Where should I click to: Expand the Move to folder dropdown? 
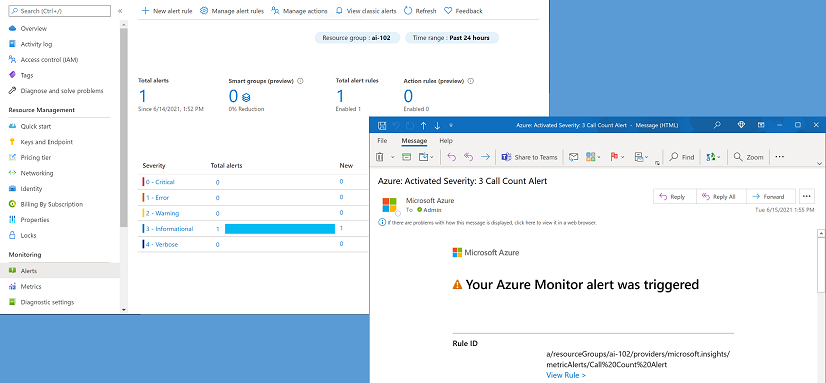tap(432, 157)
